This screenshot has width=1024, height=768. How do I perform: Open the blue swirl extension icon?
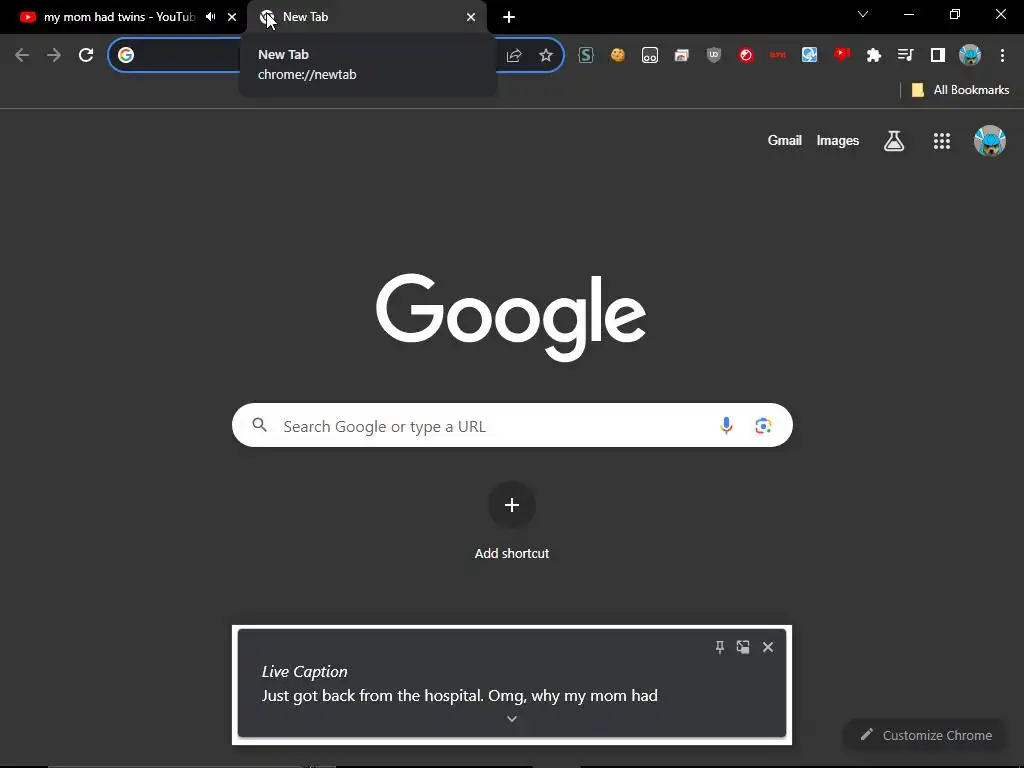(x=810, y=56)
